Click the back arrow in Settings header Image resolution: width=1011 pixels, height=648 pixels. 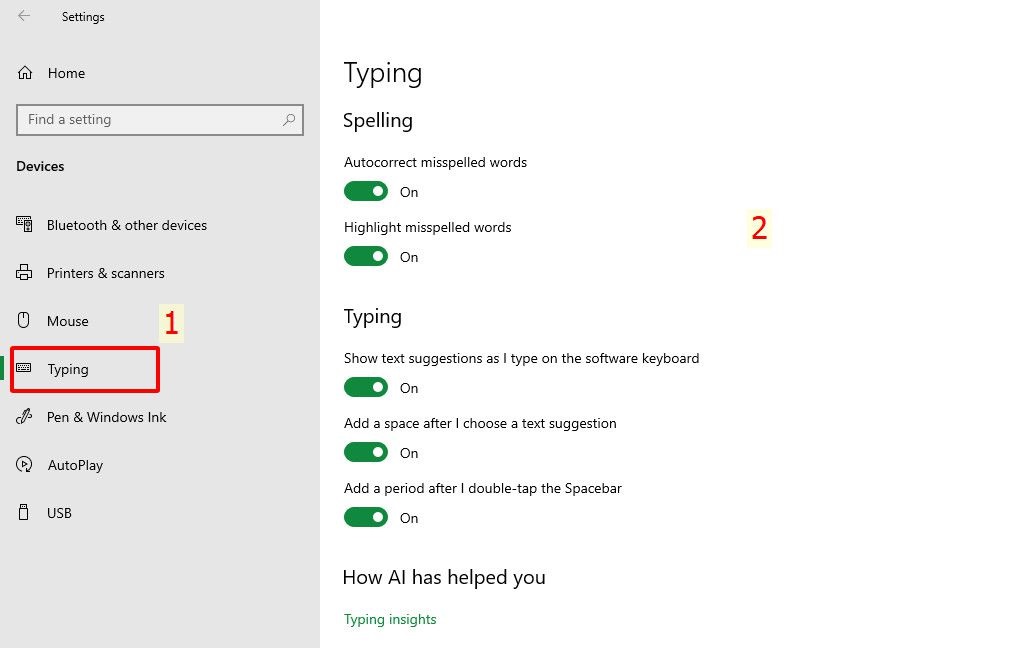(24, 16)
